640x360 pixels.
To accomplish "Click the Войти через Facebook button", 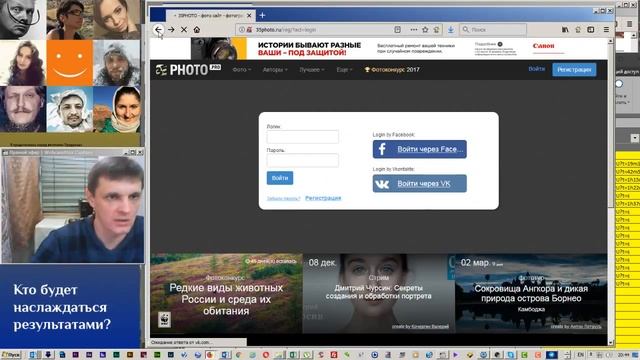I will (x=420, y=149).
